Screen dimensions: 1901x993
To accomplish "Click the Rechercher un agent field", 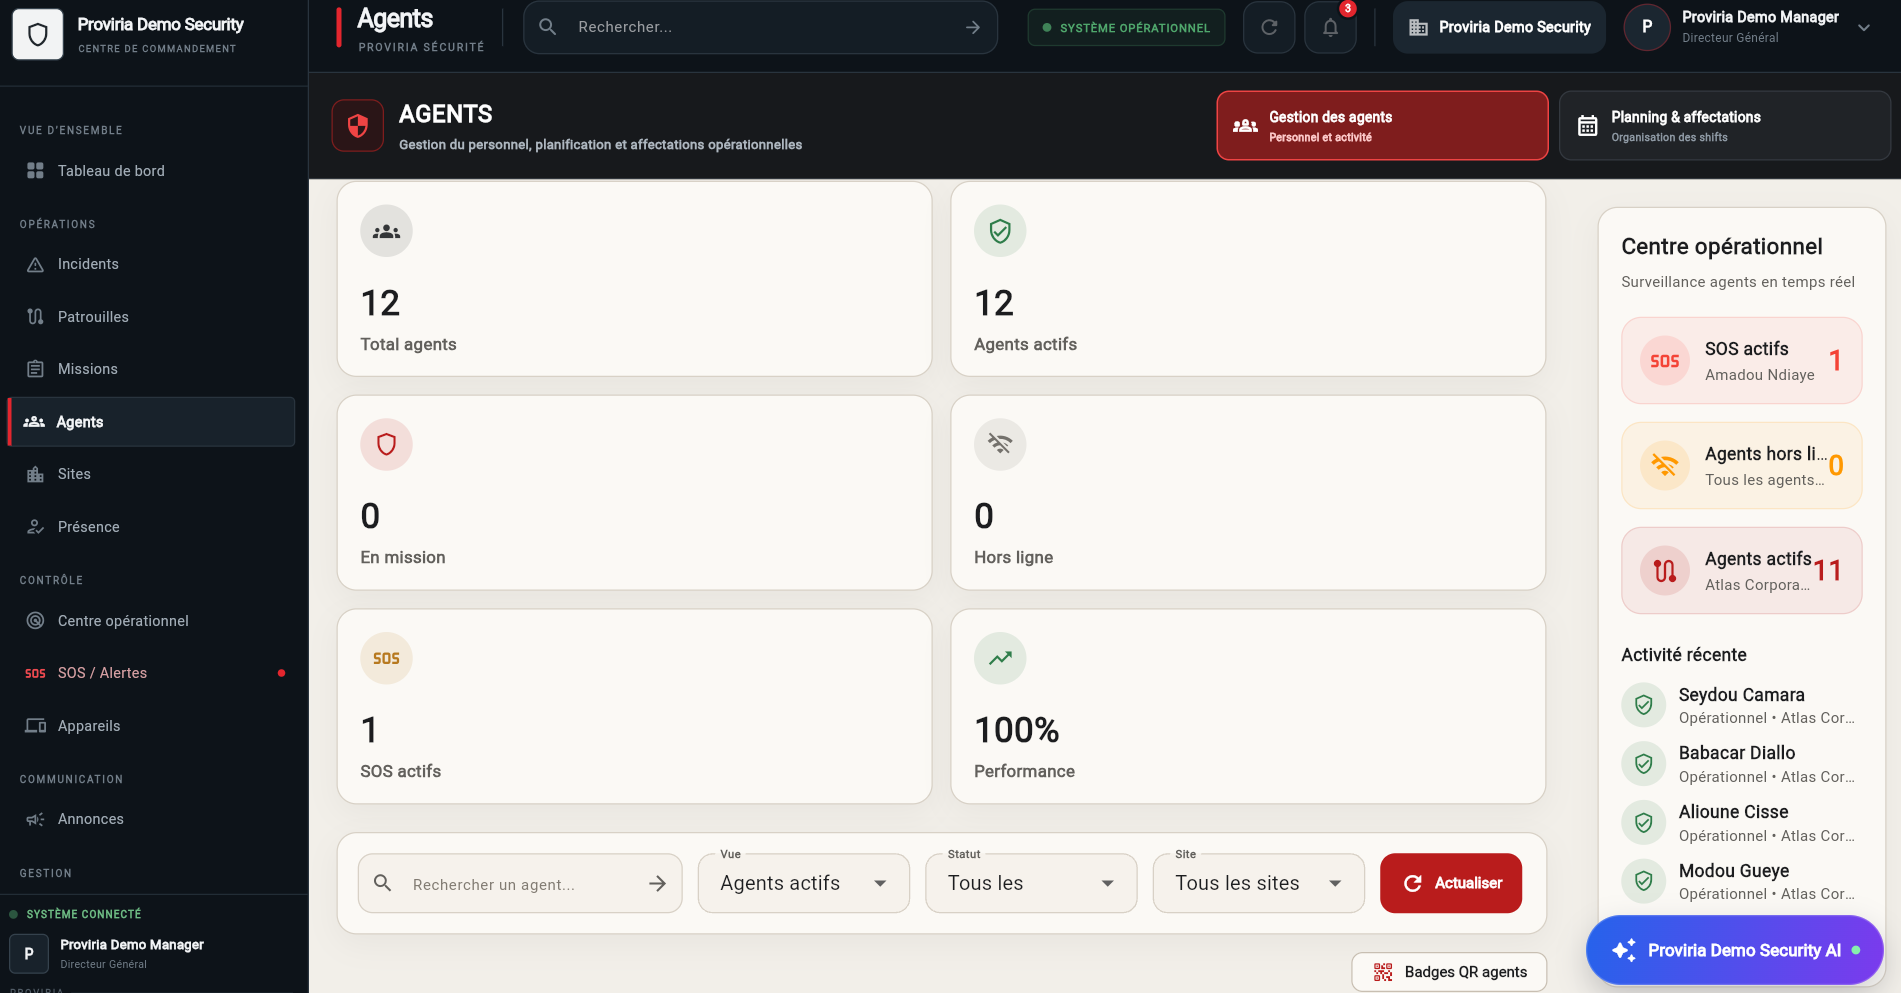I will (x=520, y=884).
